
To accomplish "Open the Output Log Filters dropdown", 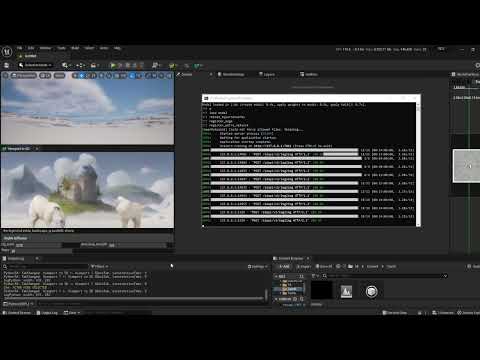I will click(100, 267).
